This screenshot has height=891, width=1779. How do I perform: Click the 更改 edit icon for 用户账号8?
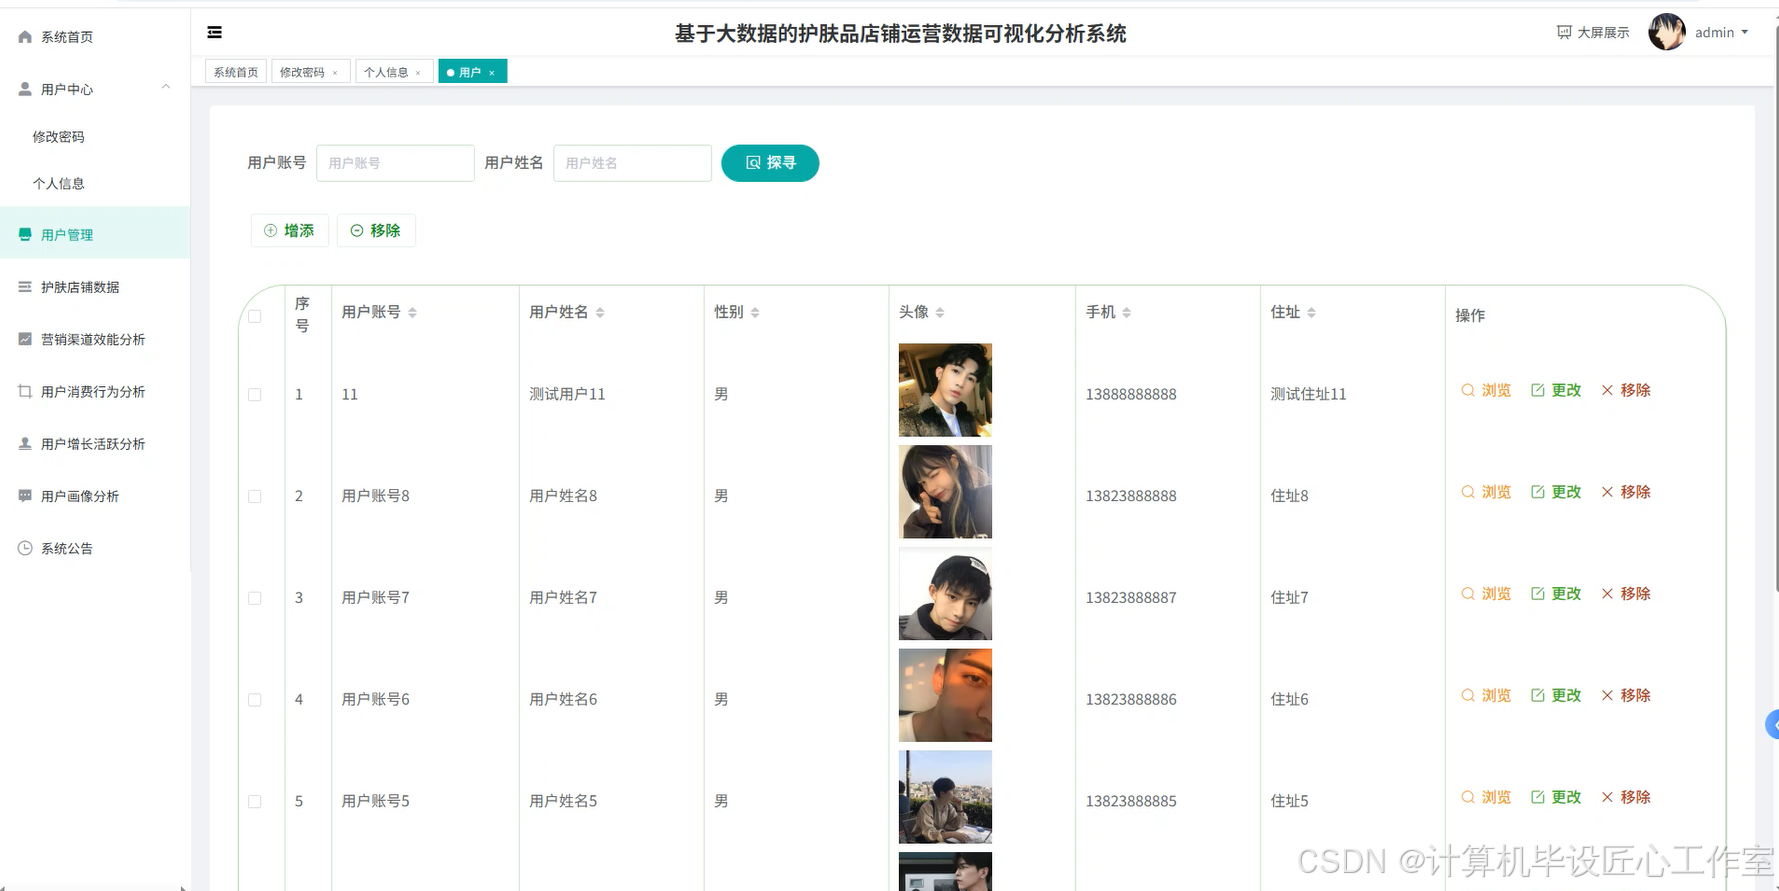[x=1538, y=492]
